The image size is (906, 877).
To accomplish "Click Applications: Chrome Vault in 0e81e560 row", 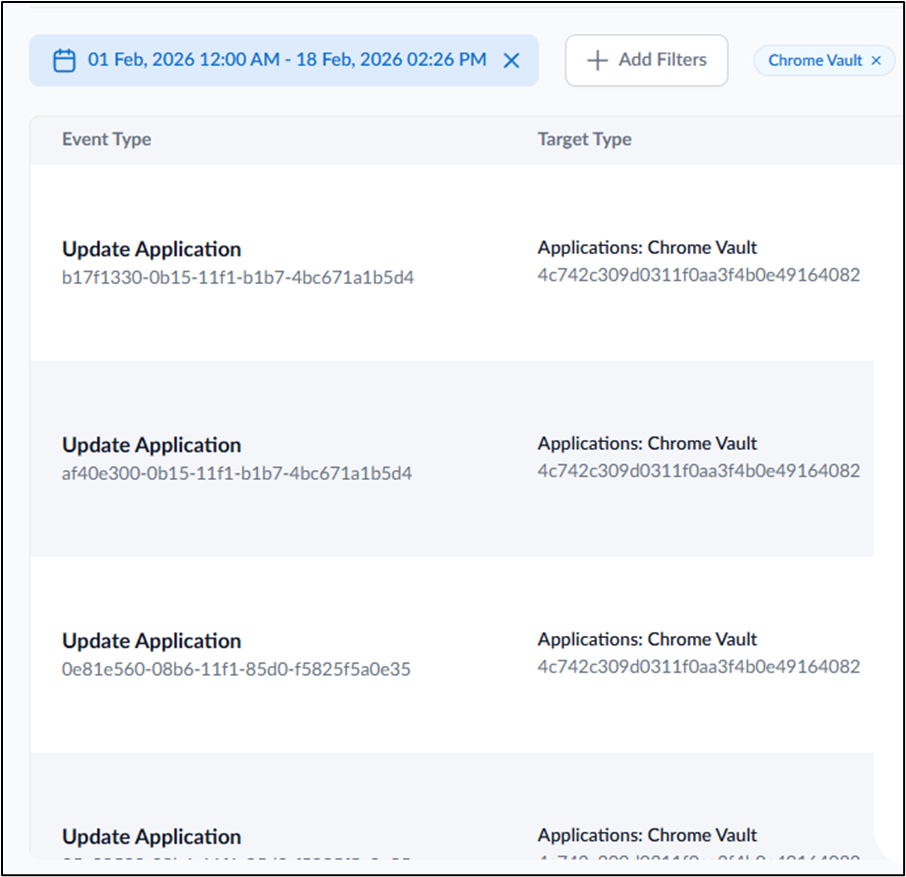I will point(647,639).
